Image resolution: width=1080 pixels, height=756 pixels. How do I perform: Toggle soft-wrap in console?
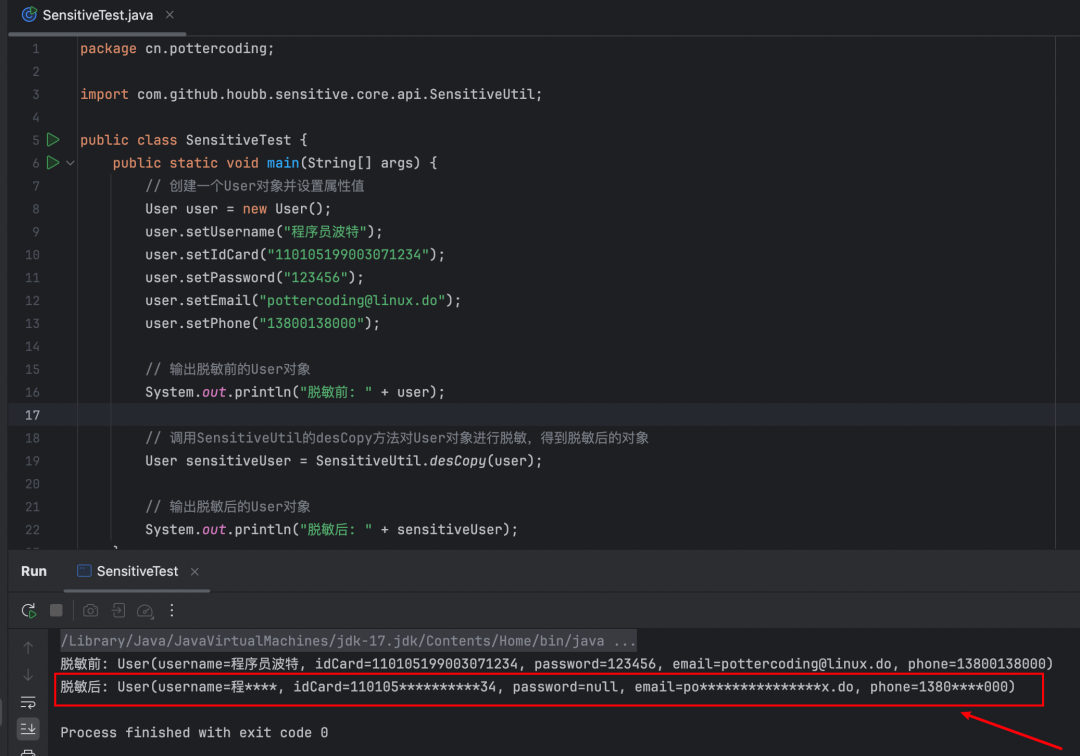point(28,702)
